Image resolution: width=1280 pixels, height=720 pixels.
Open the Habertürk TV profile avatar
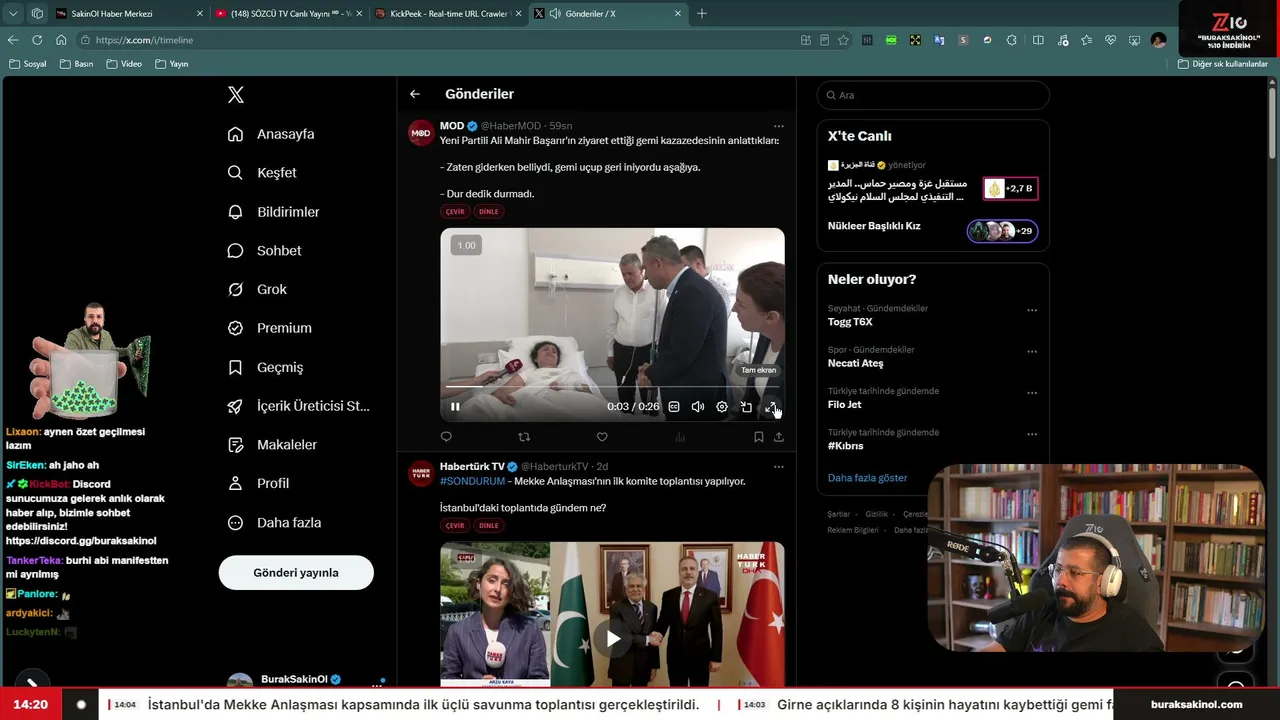click(421, 473)
